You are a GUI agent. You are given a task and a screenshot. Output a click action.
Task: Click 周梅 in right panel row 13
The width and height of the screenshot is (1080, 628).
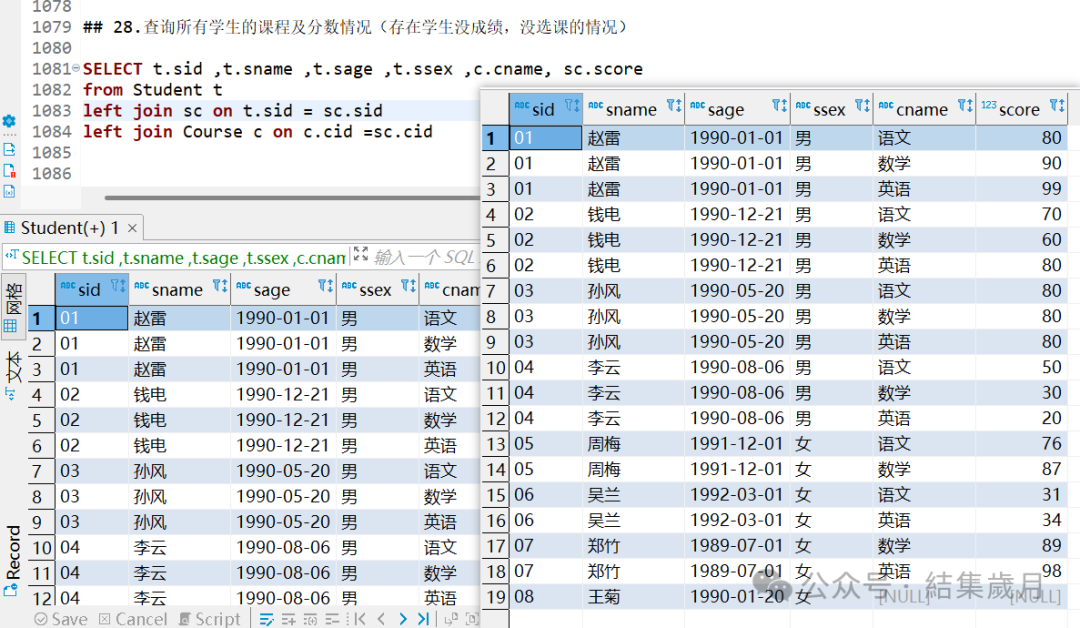coord(604,444)
